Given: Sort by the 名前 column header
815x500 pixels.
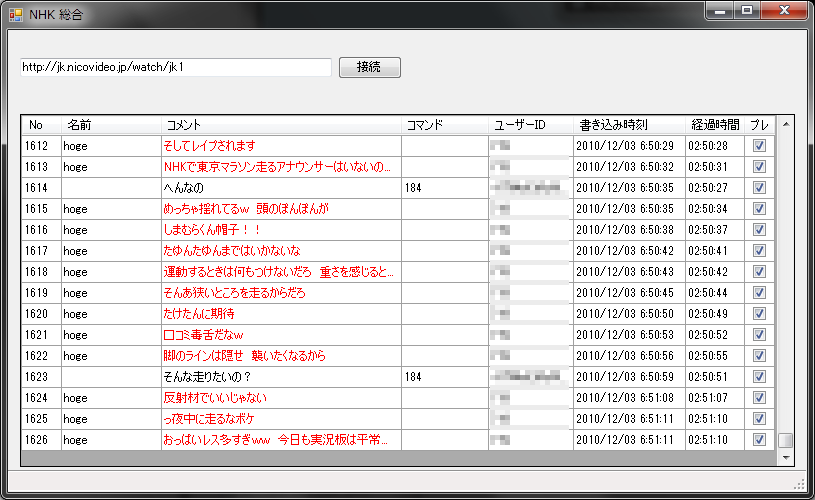Looking at the screenshot, I should click(x=111, y=125).
